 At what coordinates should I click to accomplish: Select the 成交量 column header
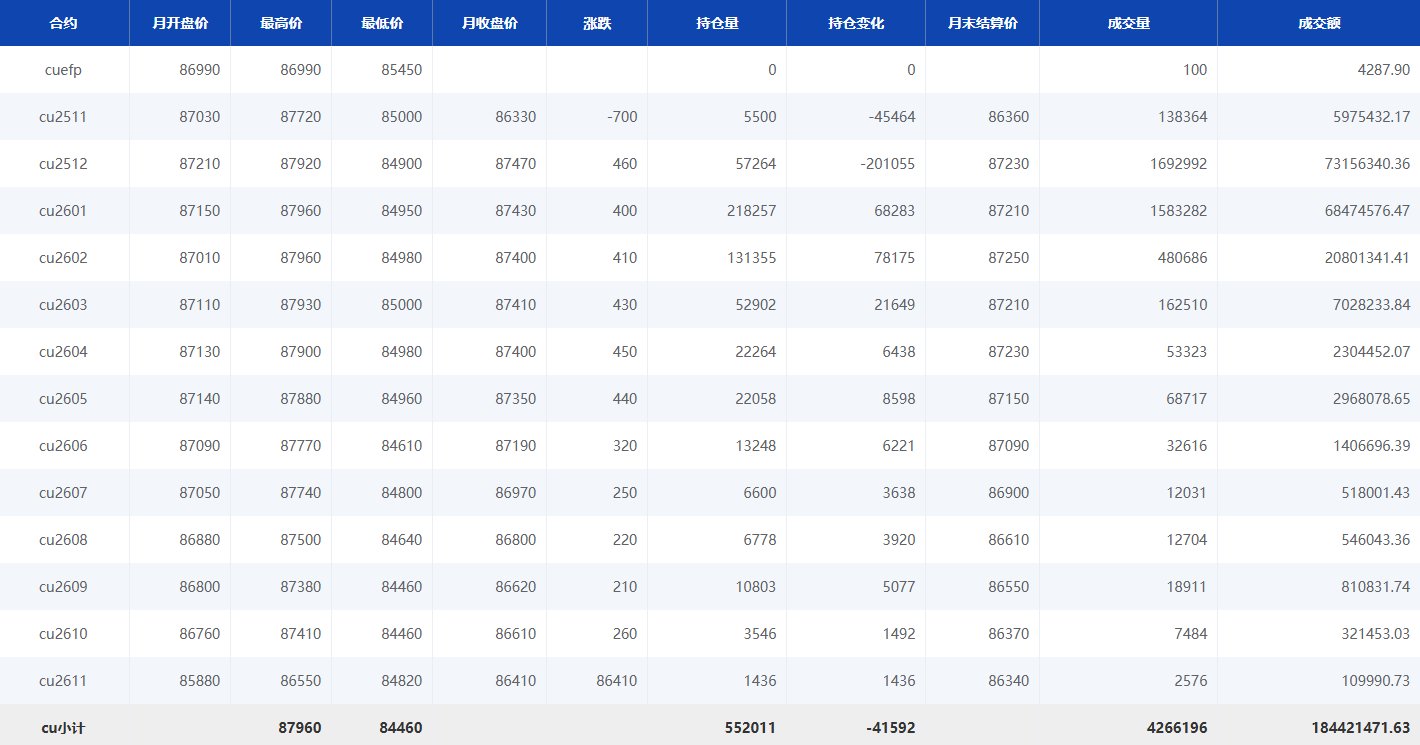1128,23
